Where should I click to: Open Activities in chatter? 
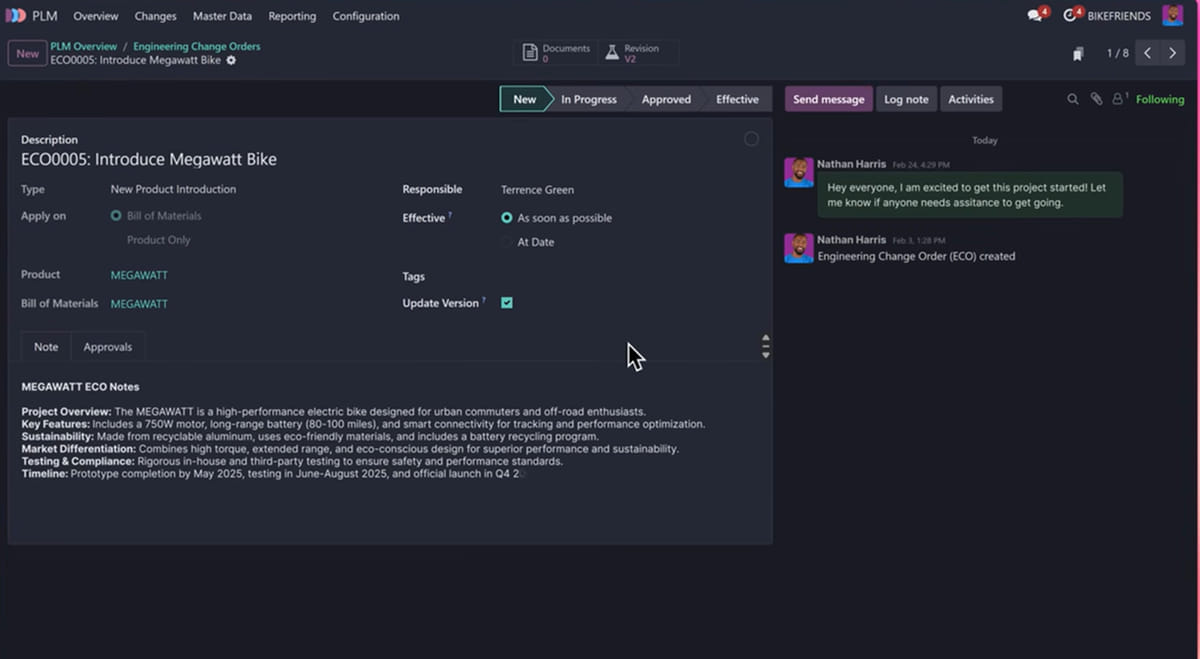(971, 99)
